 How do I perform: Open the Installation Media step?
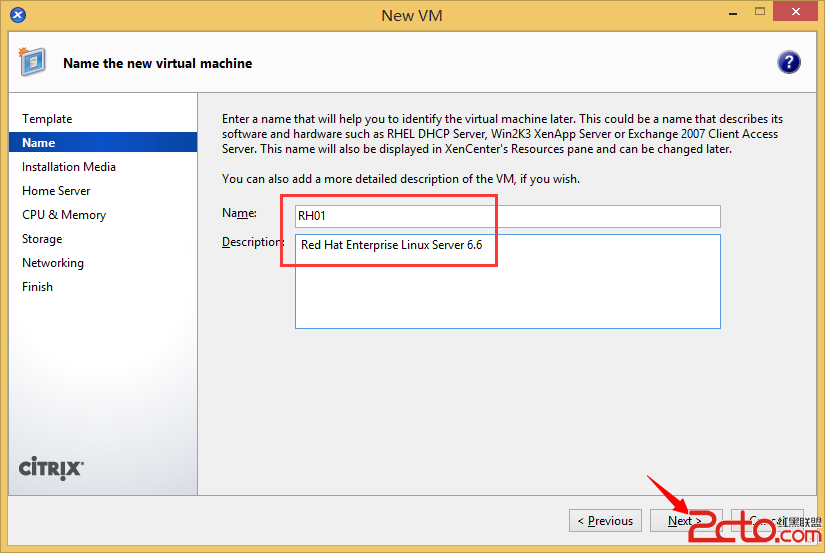pos(68,167)
